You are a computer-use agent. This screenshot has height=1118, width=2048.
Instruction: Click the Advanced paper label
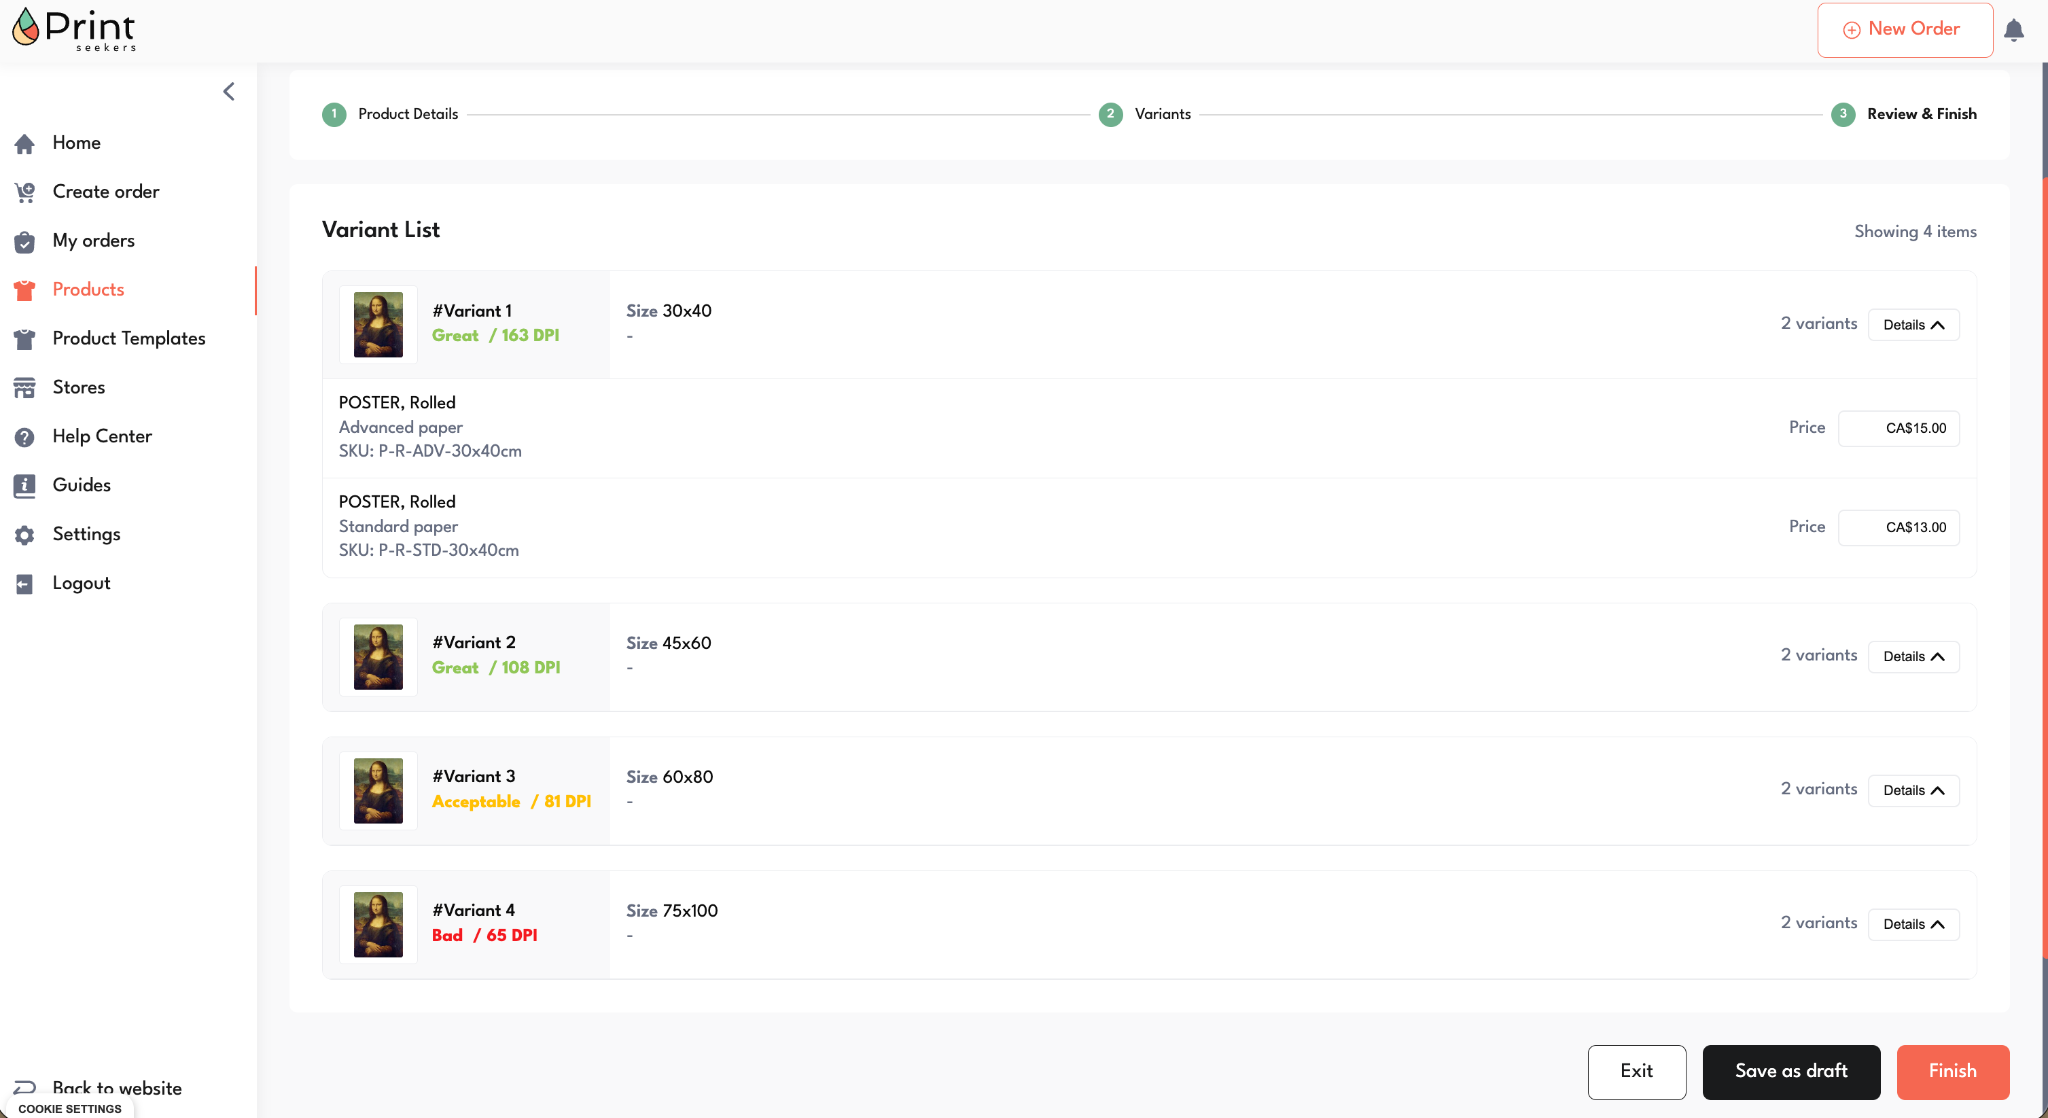tap(400, 428)
